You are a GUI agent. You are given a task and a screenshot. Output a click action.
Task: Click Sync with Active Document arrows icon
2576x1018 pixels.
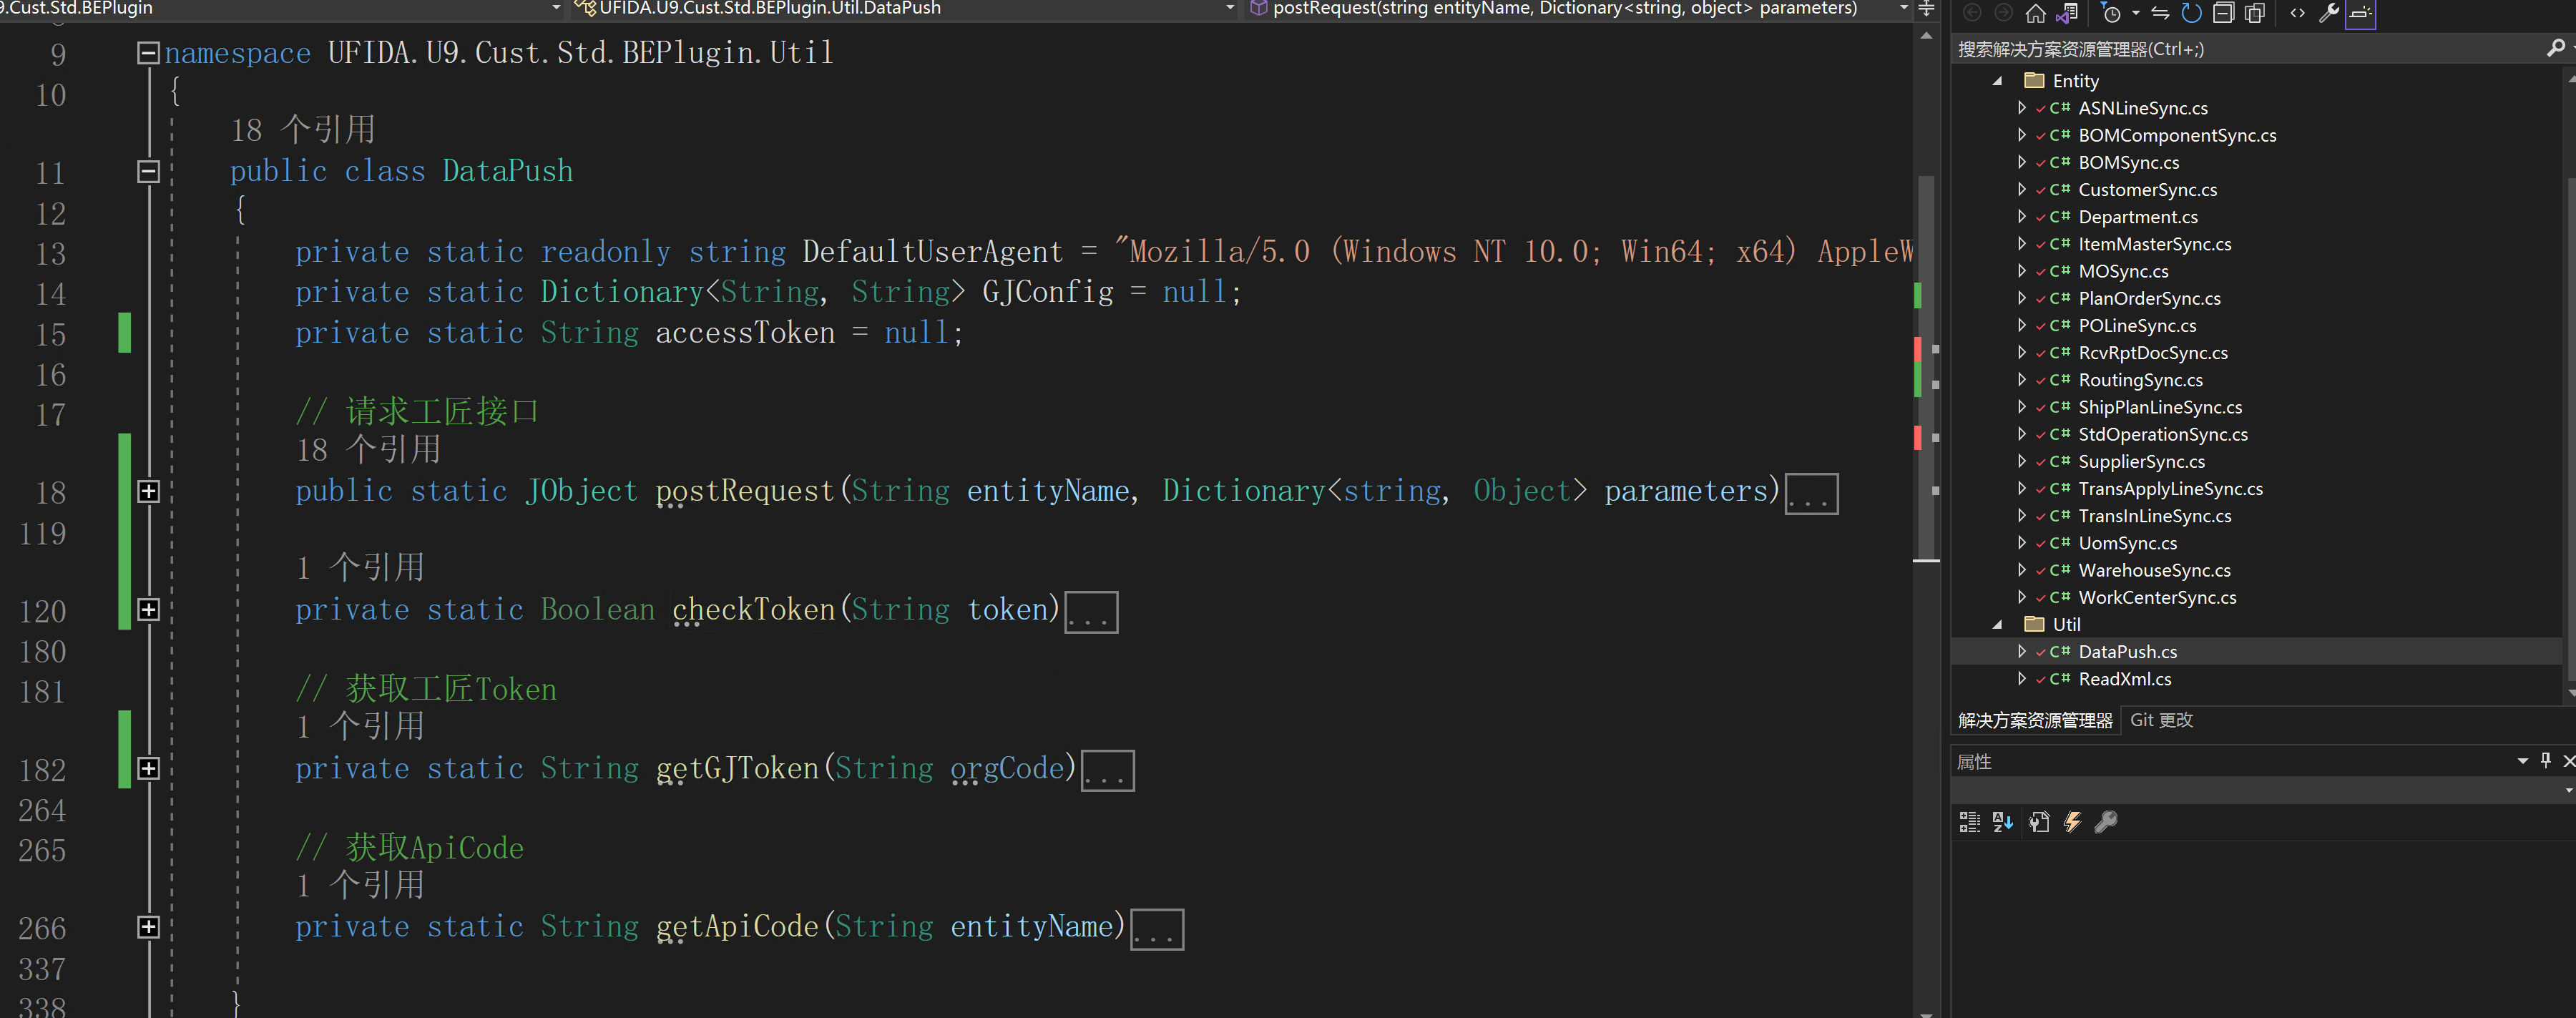pos(2160,13)
